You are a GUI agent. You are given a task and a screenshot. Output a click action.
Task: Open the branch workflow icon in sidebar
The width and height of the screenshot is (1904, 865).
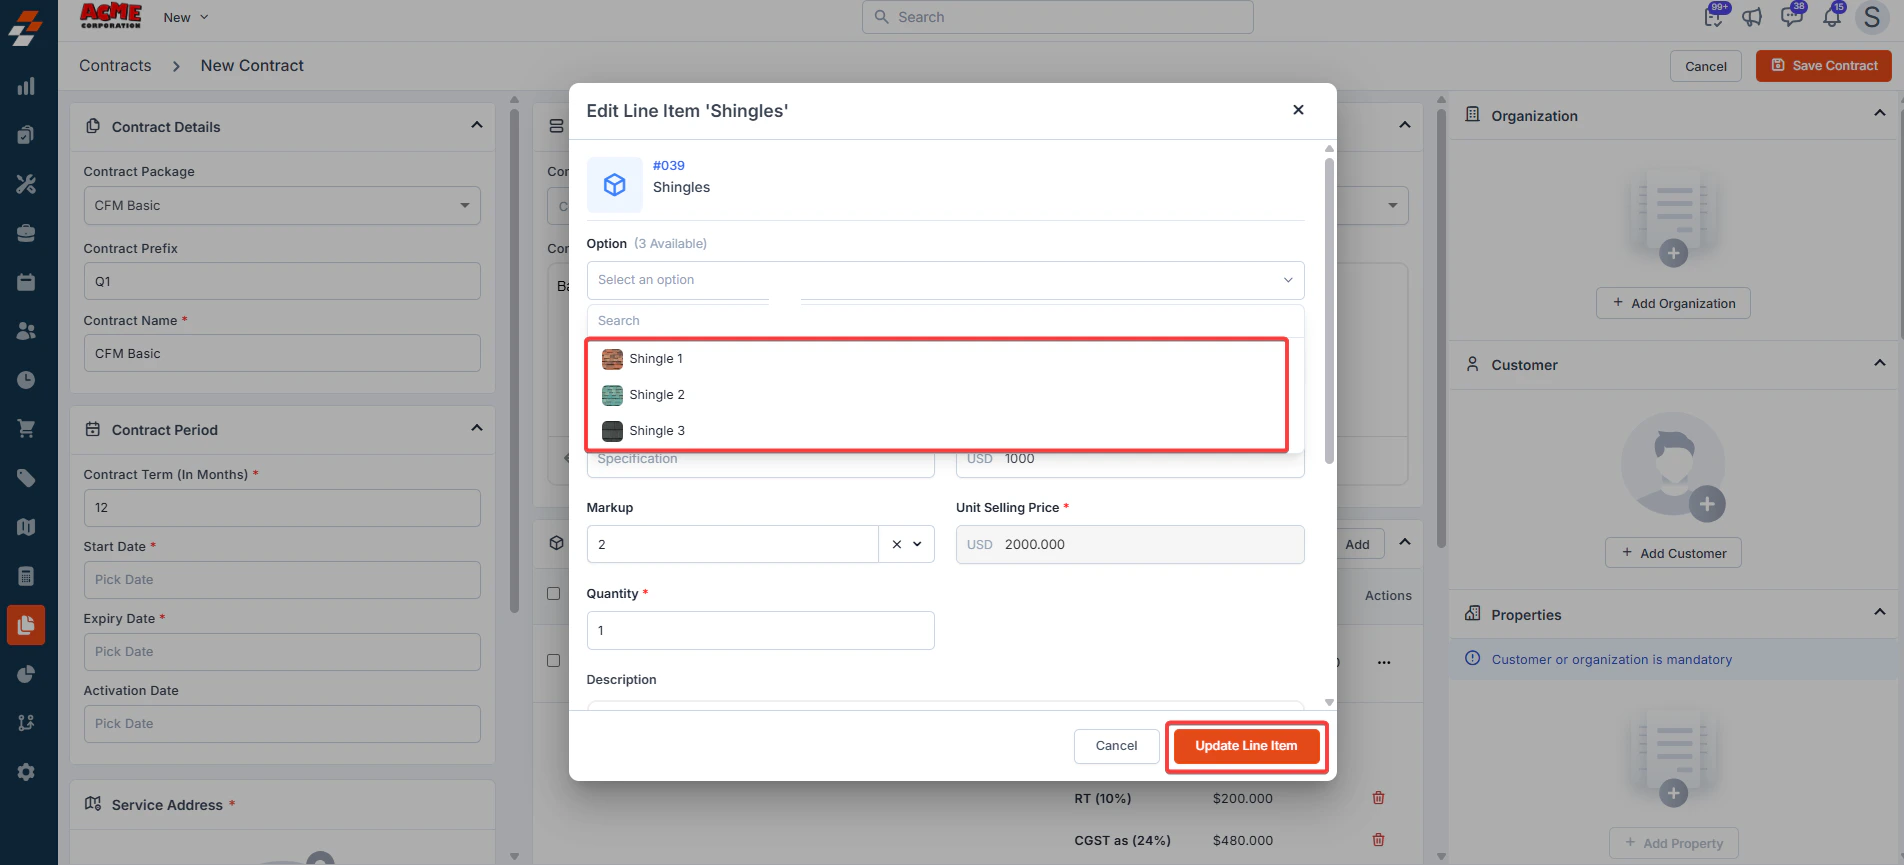(x=26, y=723)
